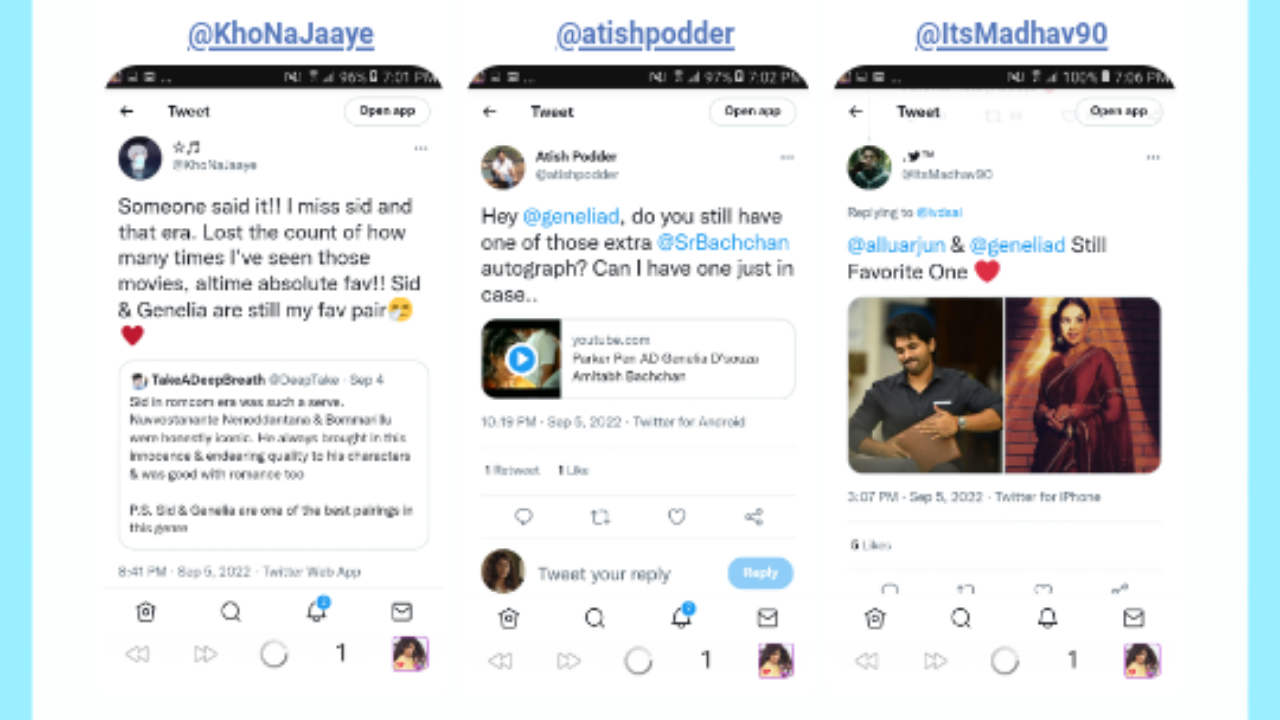Go back from the KhoNaJaaye tweet
This screenshot has height=720, width=1280.
click(126, 112)
